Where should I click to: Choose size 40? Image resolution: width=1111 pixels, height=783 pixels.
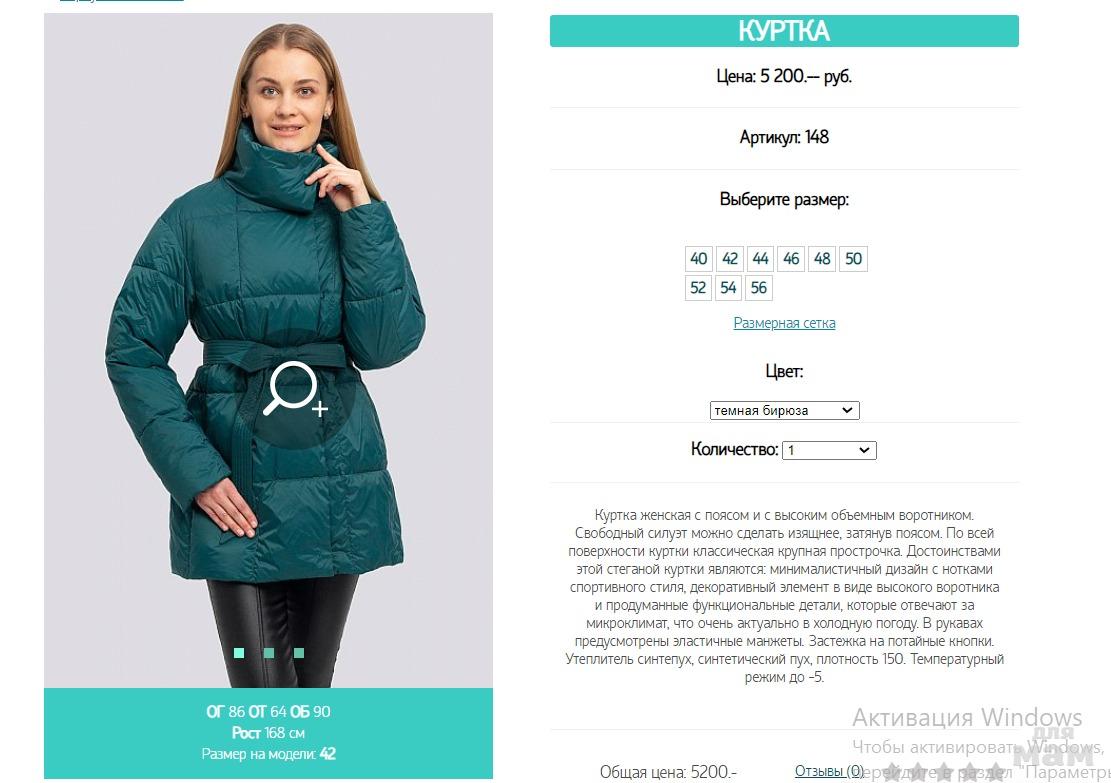click(699, 259)
